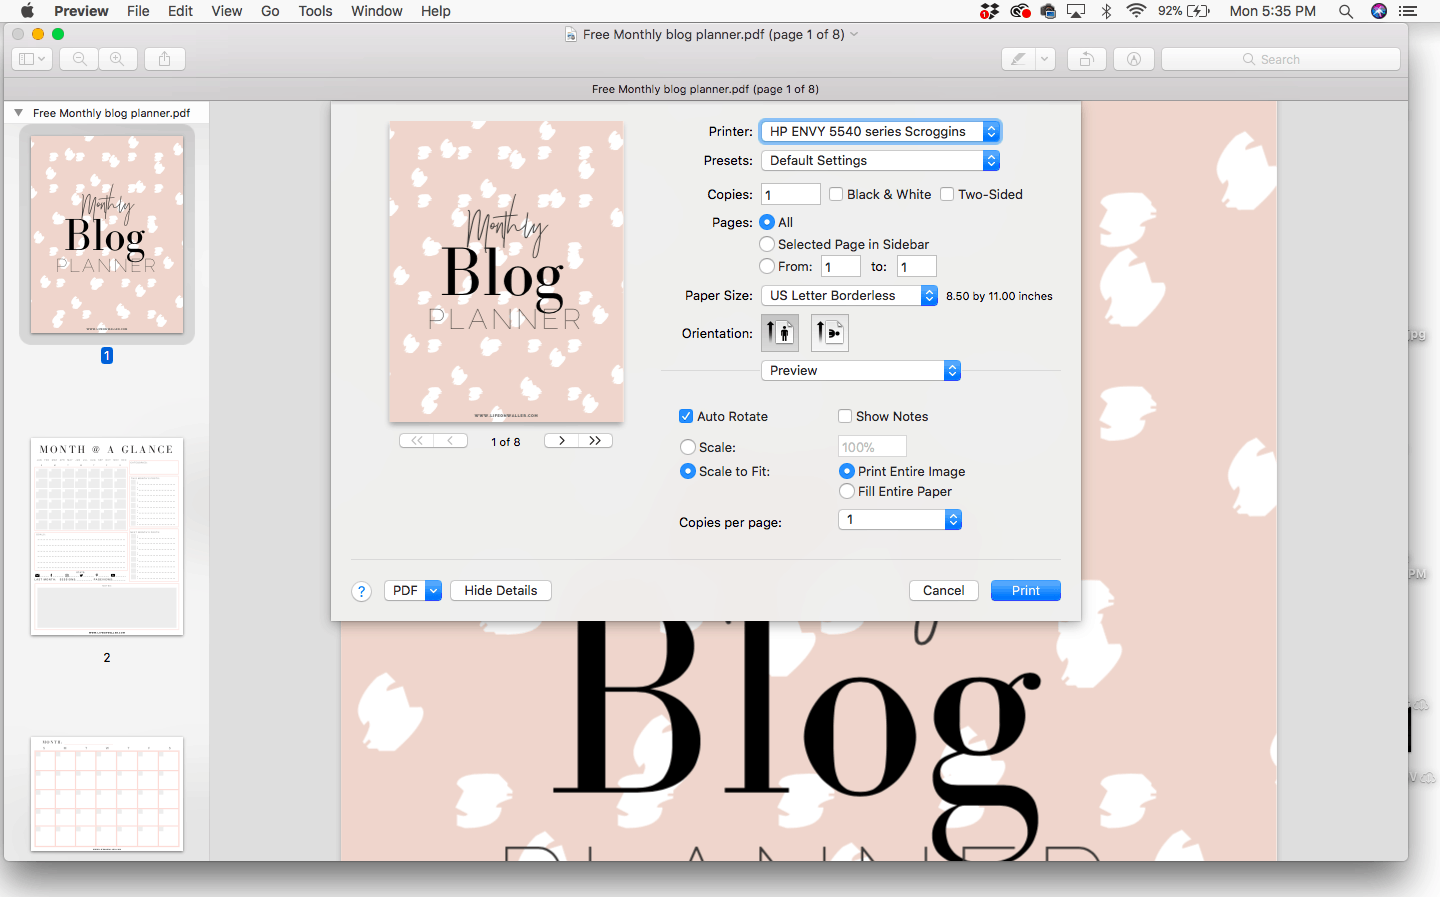Click the blue Print button

tap(1026, 591)
